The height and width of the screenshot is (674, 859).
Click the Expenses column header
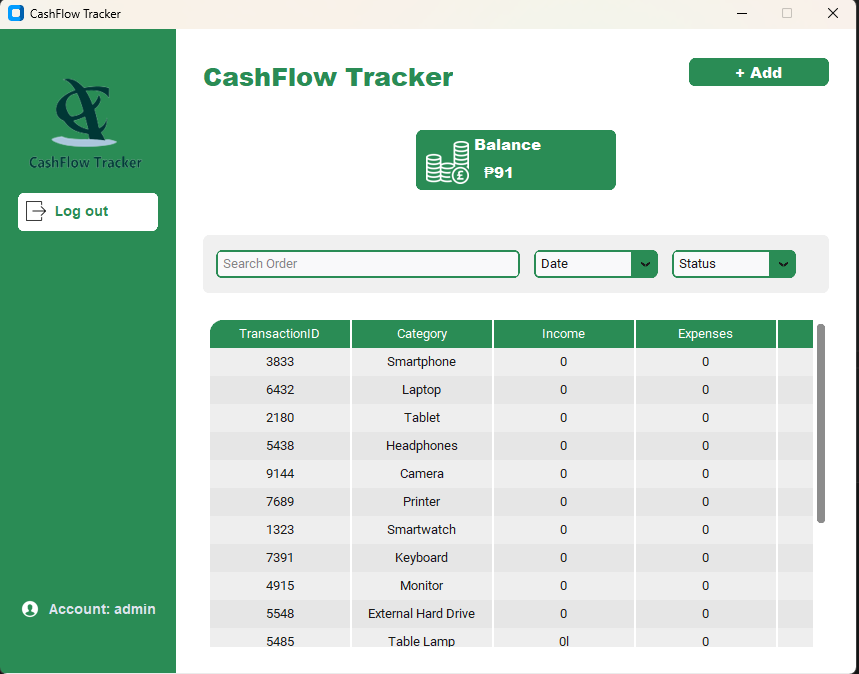tap(705, 333)
